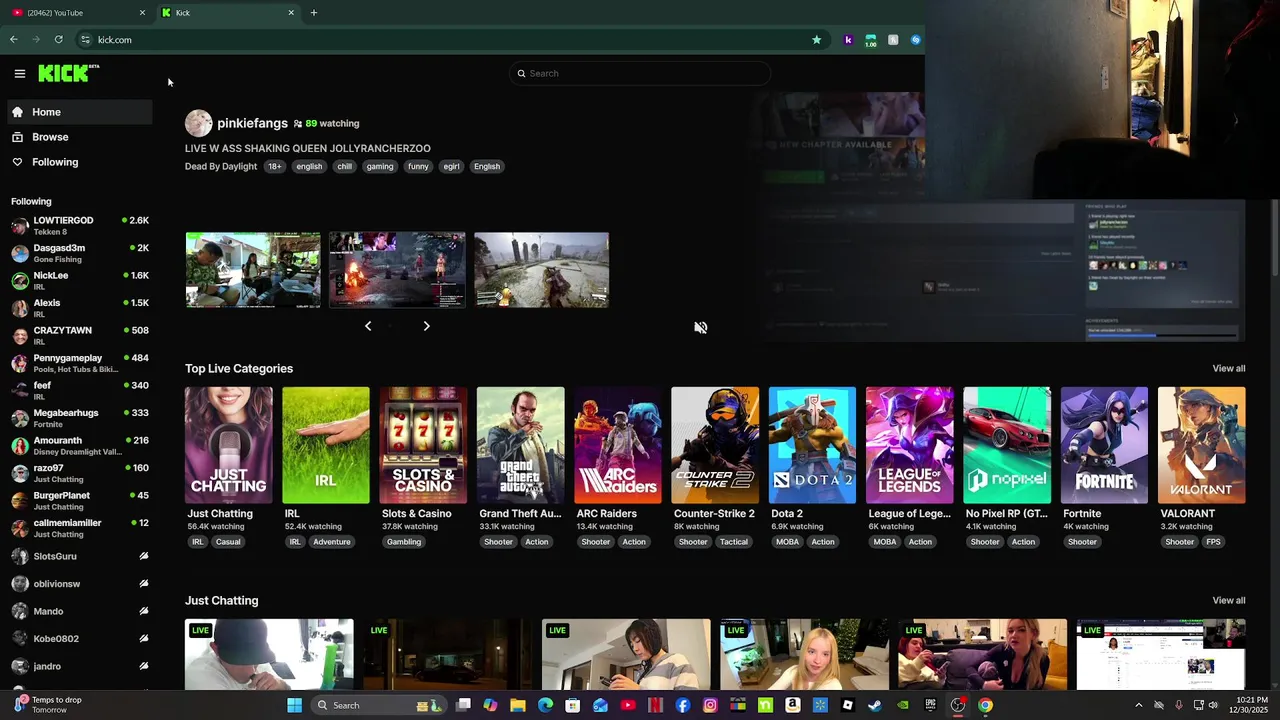Open Following in the sidebar
The height and width of the screenshot is (720, 1280).
point(80,162)
